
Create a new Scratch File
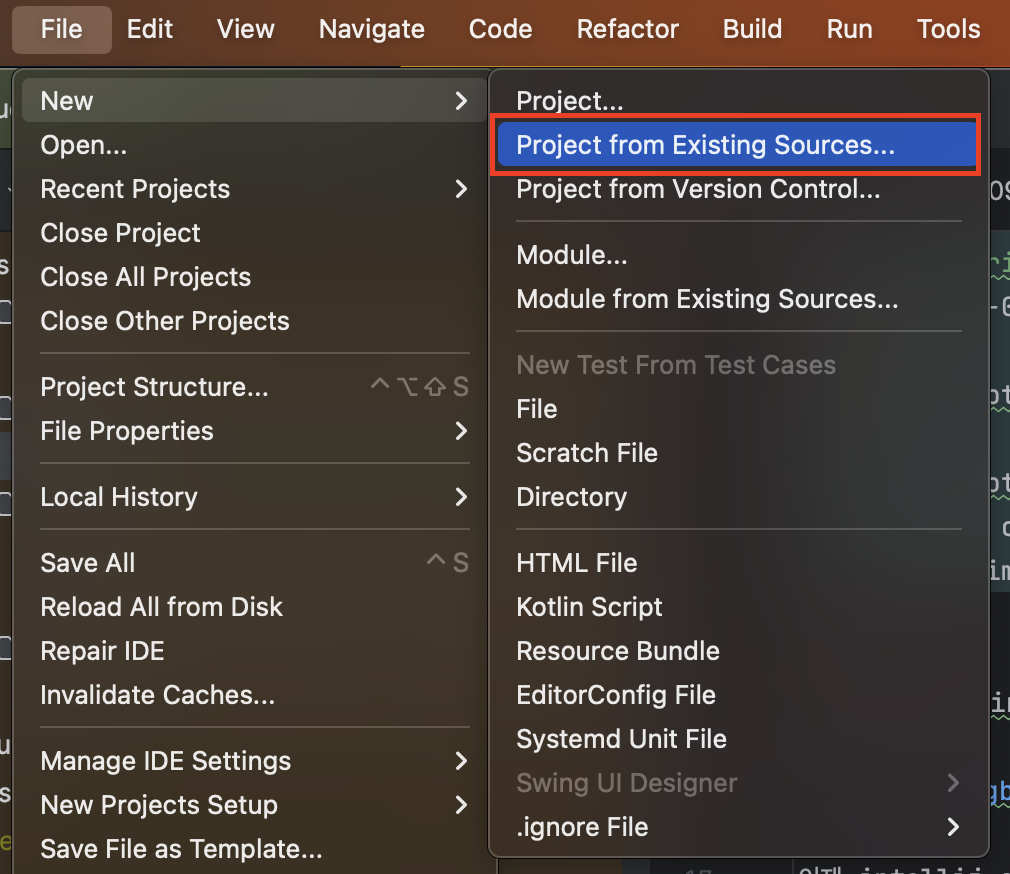(x=587, y=453)
